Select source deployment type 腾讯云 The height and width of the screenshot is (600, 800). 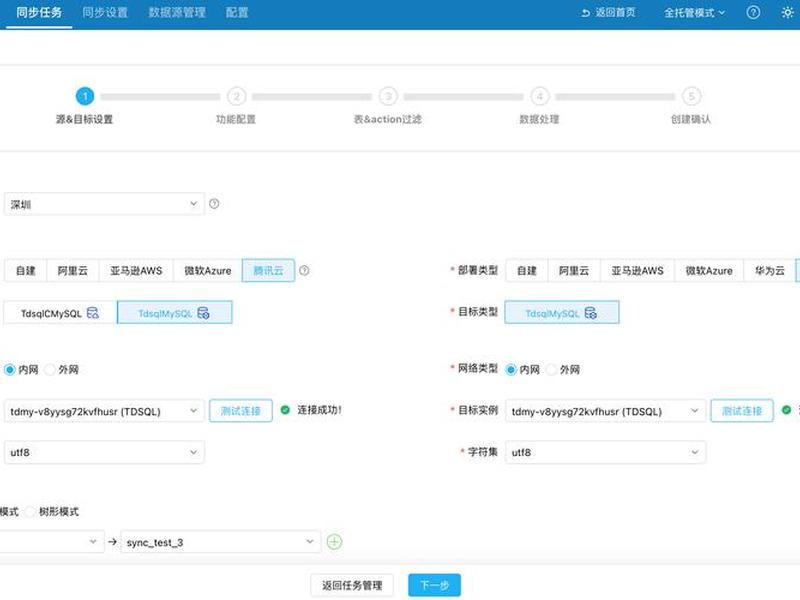click(268, 270)
